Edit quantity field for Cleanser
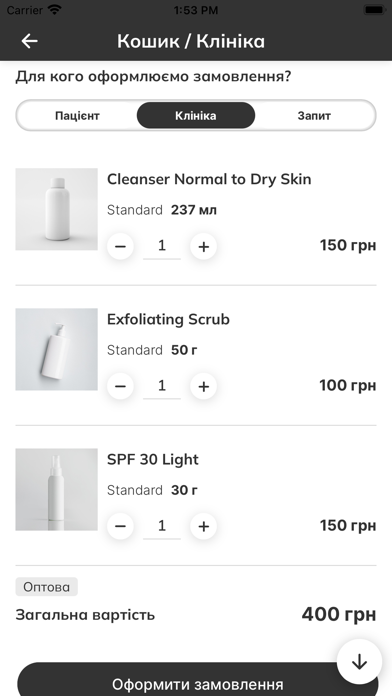 [162, 246]
